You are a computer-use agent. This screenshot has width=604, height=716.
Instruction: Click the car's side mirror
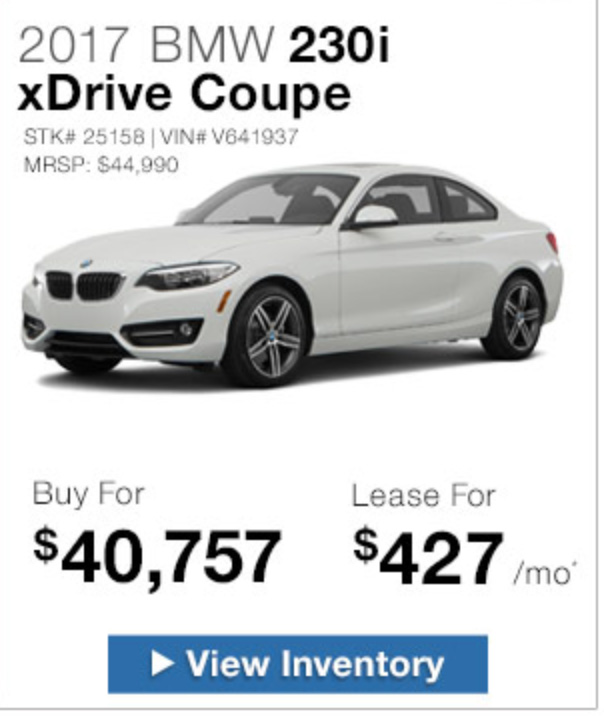pos(373,217)
